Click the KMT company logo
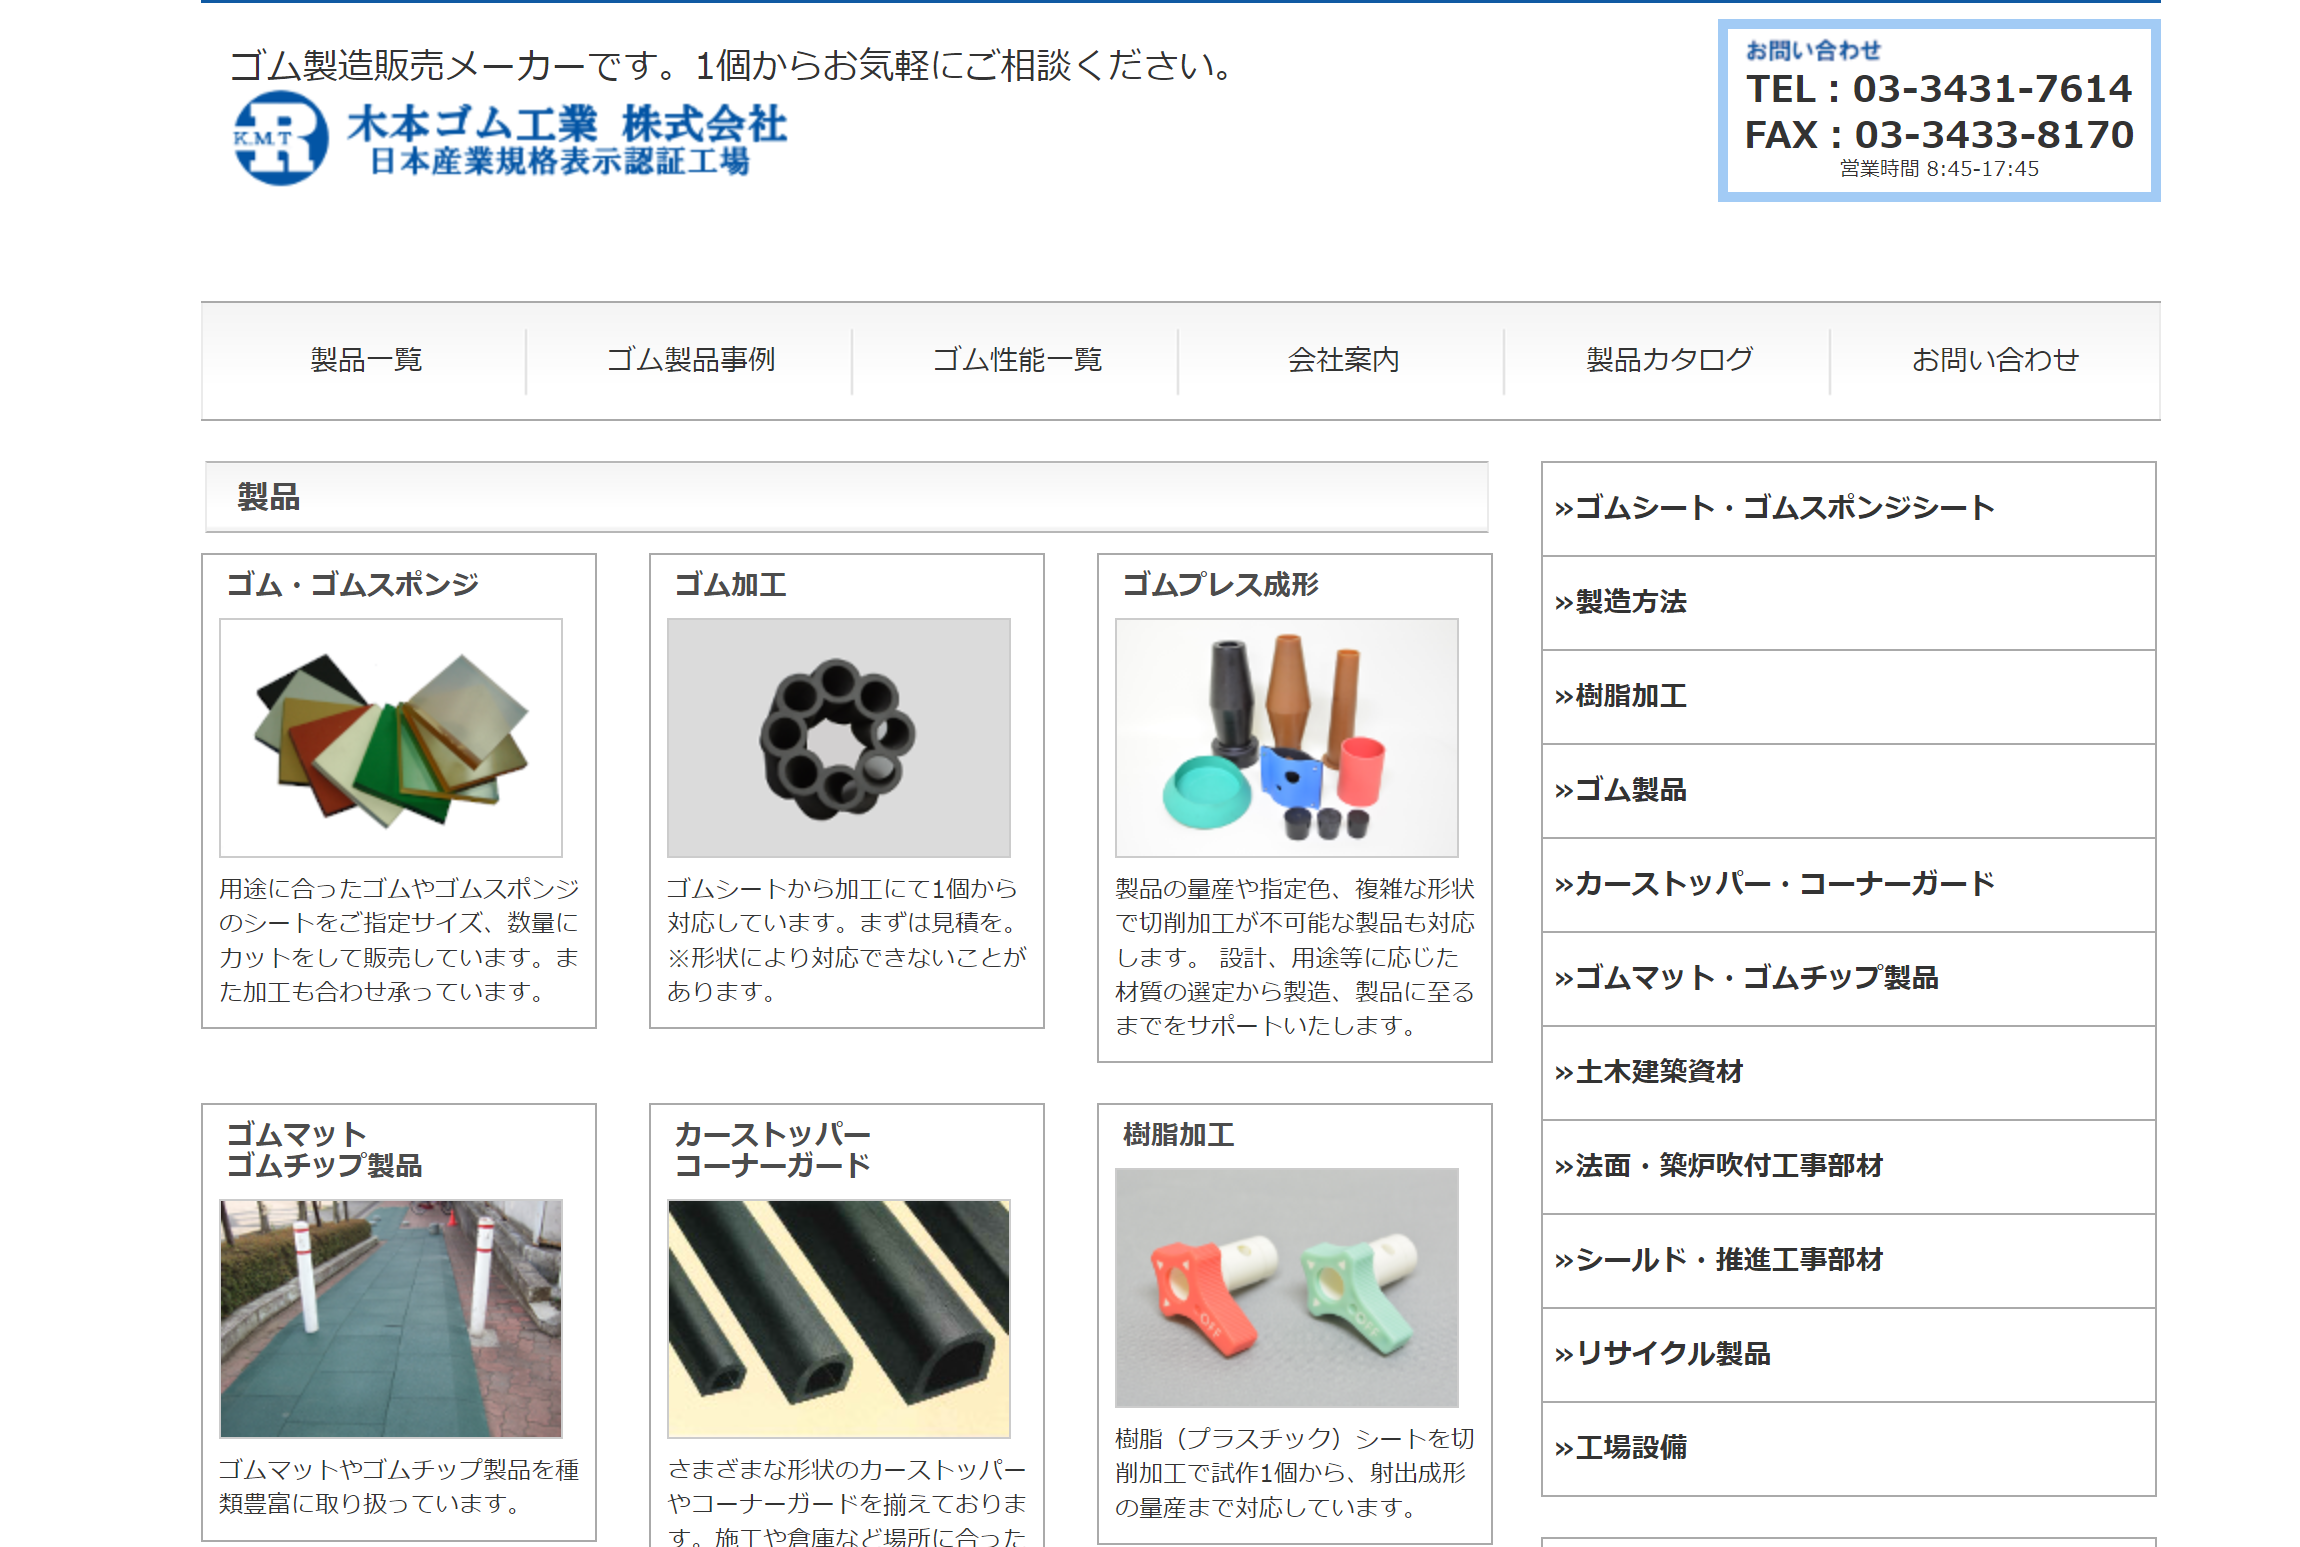This screenshot has width=2300, height=1547. click(x=281, y=138)
